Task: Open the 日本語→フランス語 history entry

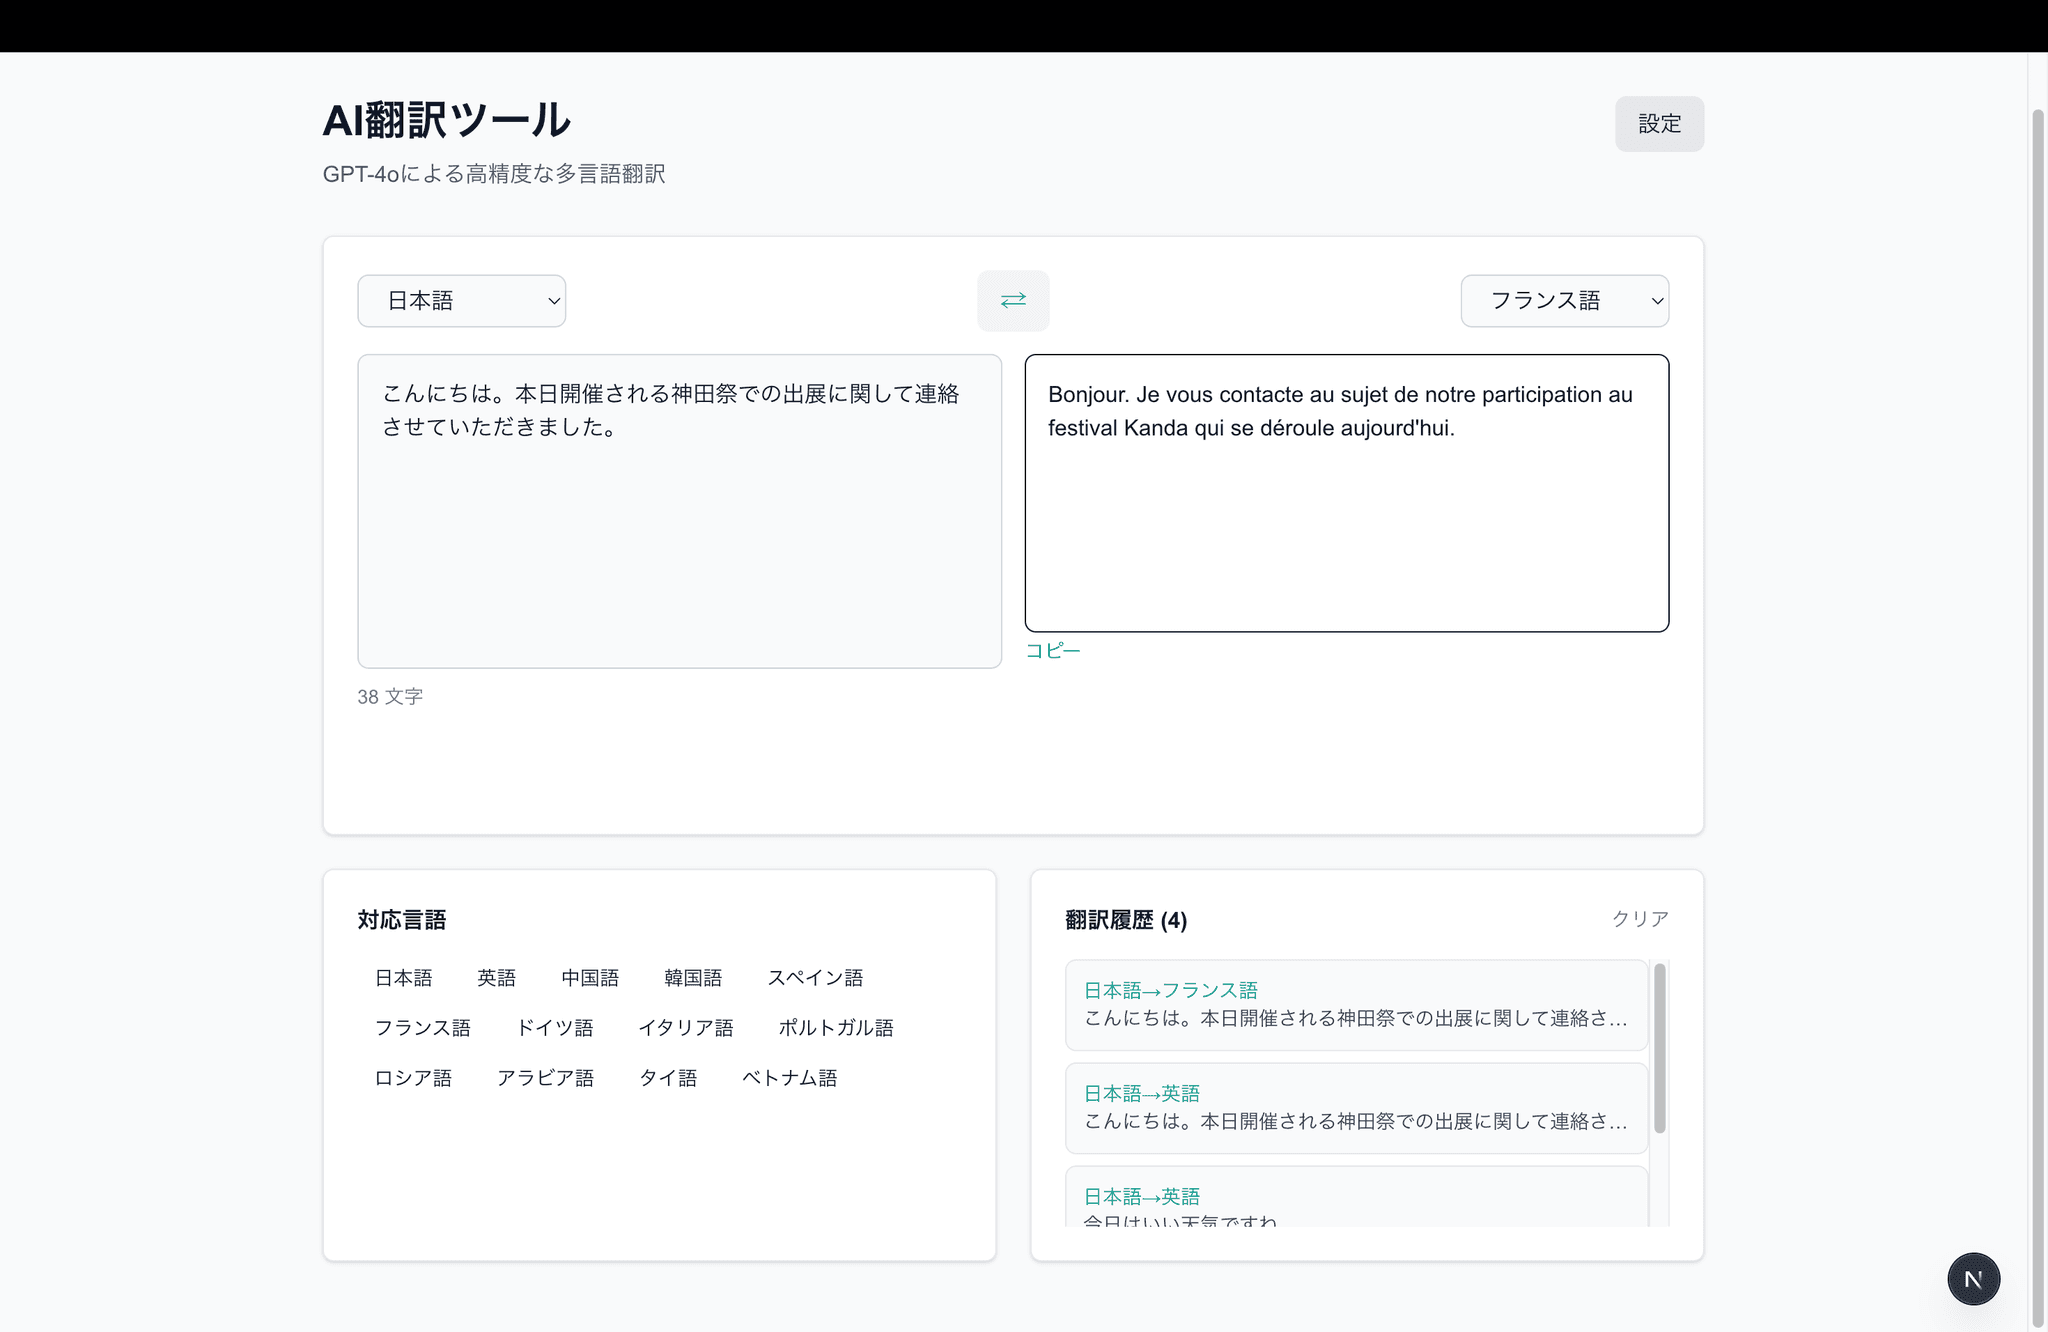Action: point(1356,1004)
